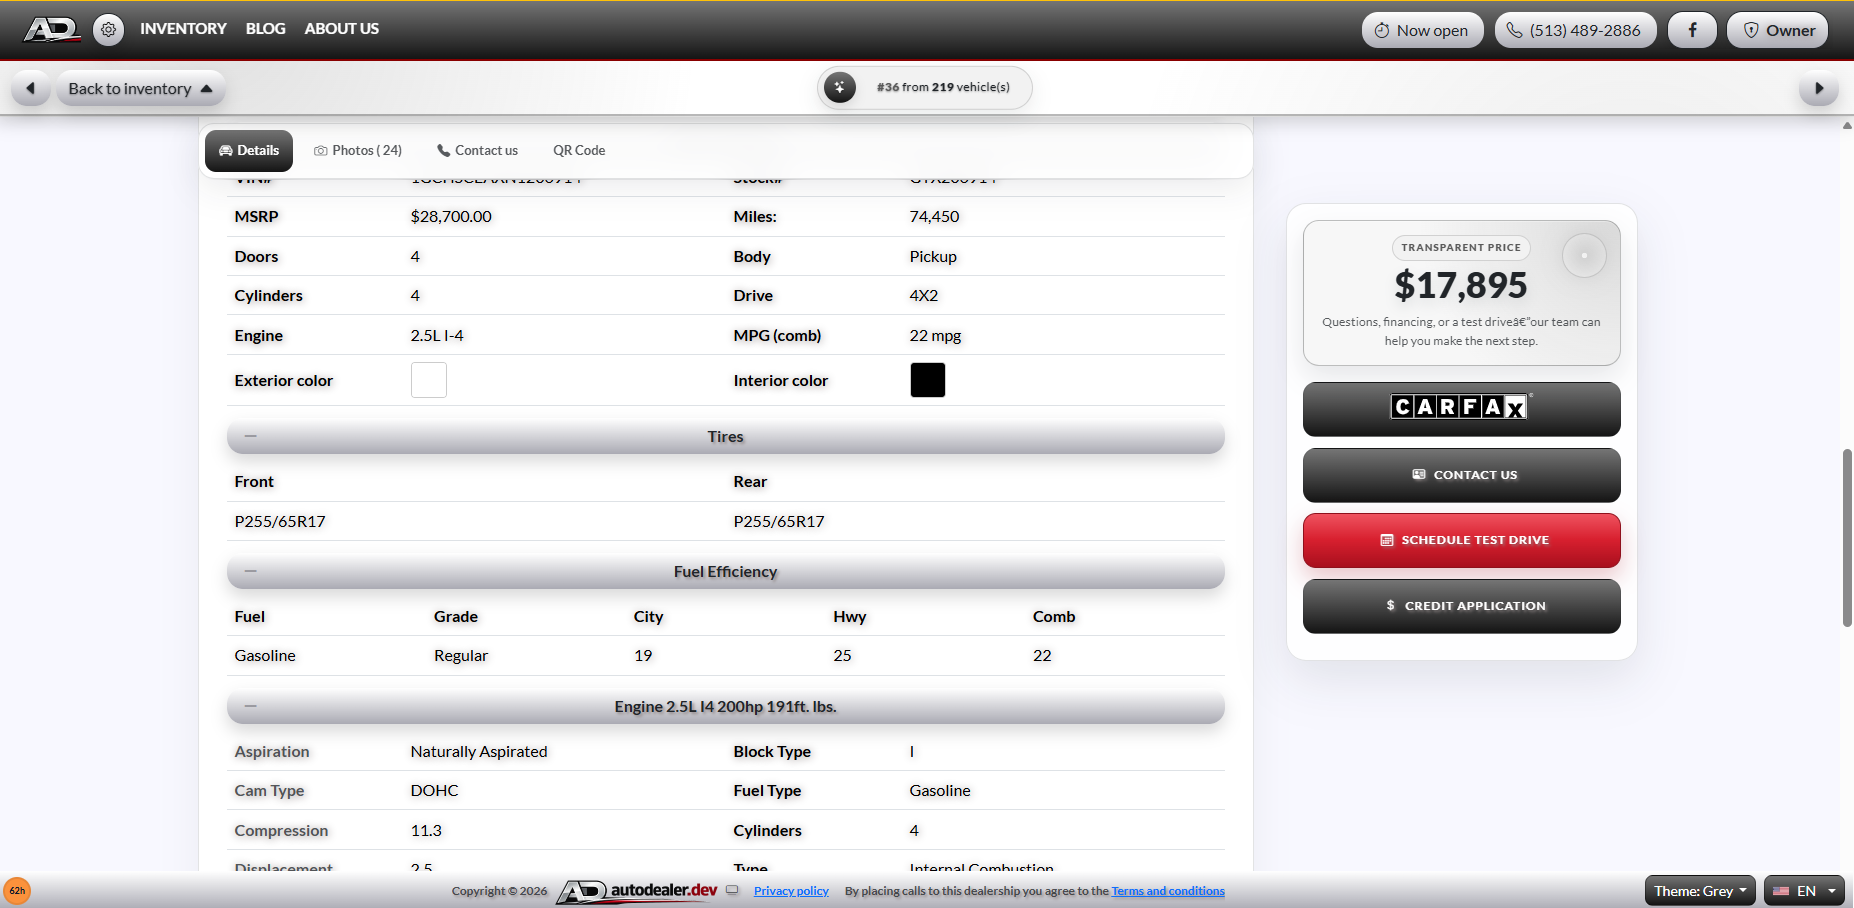Screen dimensions: 1854x908
Task: Click the TRANSPARENT PRICE badge
Action: pos(1461,247)
